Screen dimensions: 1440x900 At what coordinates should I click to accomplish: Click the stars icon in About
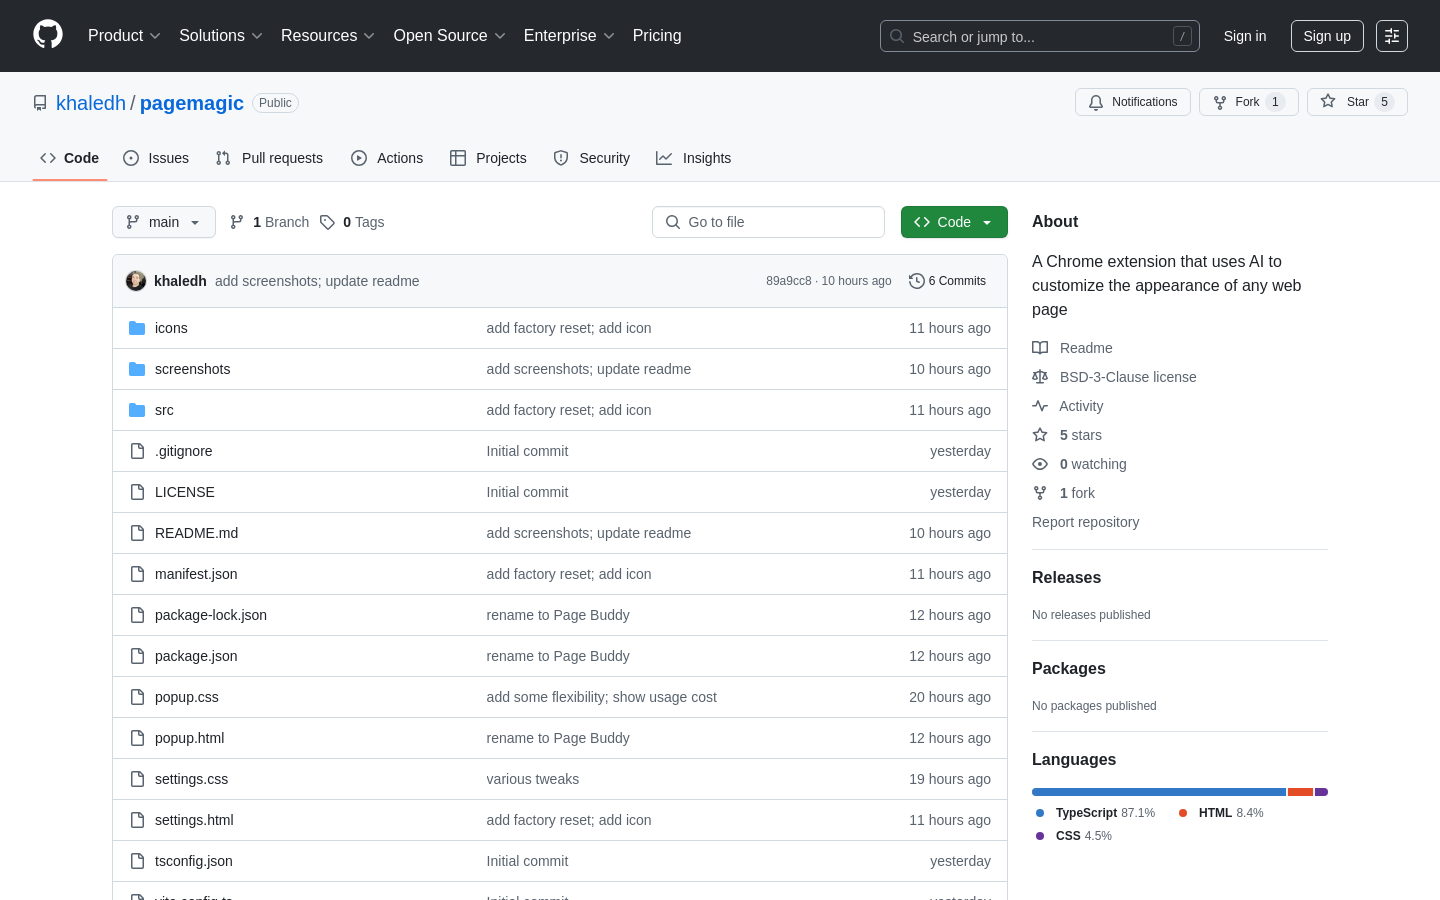click(x=1040, y=435)
